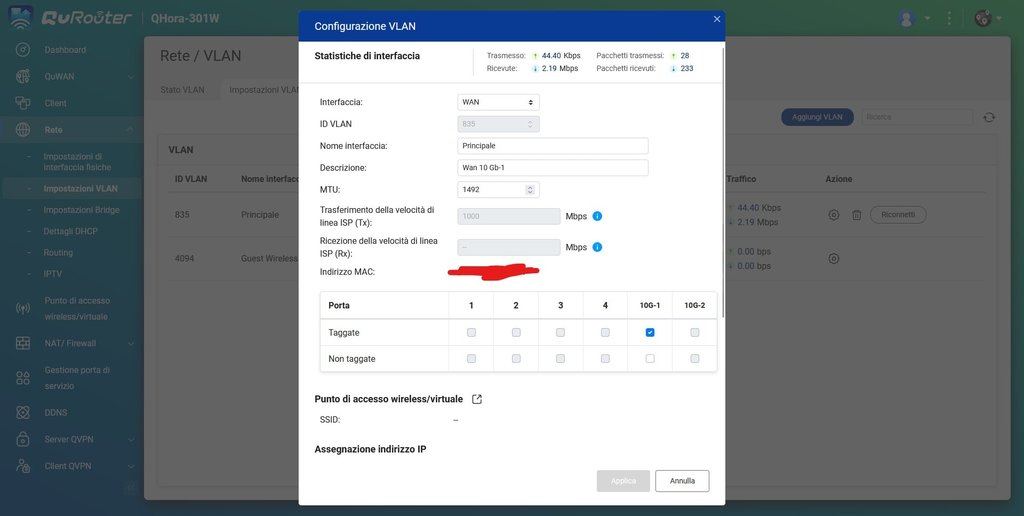Click the Applica button
The width and height of the screenshot is (1024, 516).
(623, 481)
